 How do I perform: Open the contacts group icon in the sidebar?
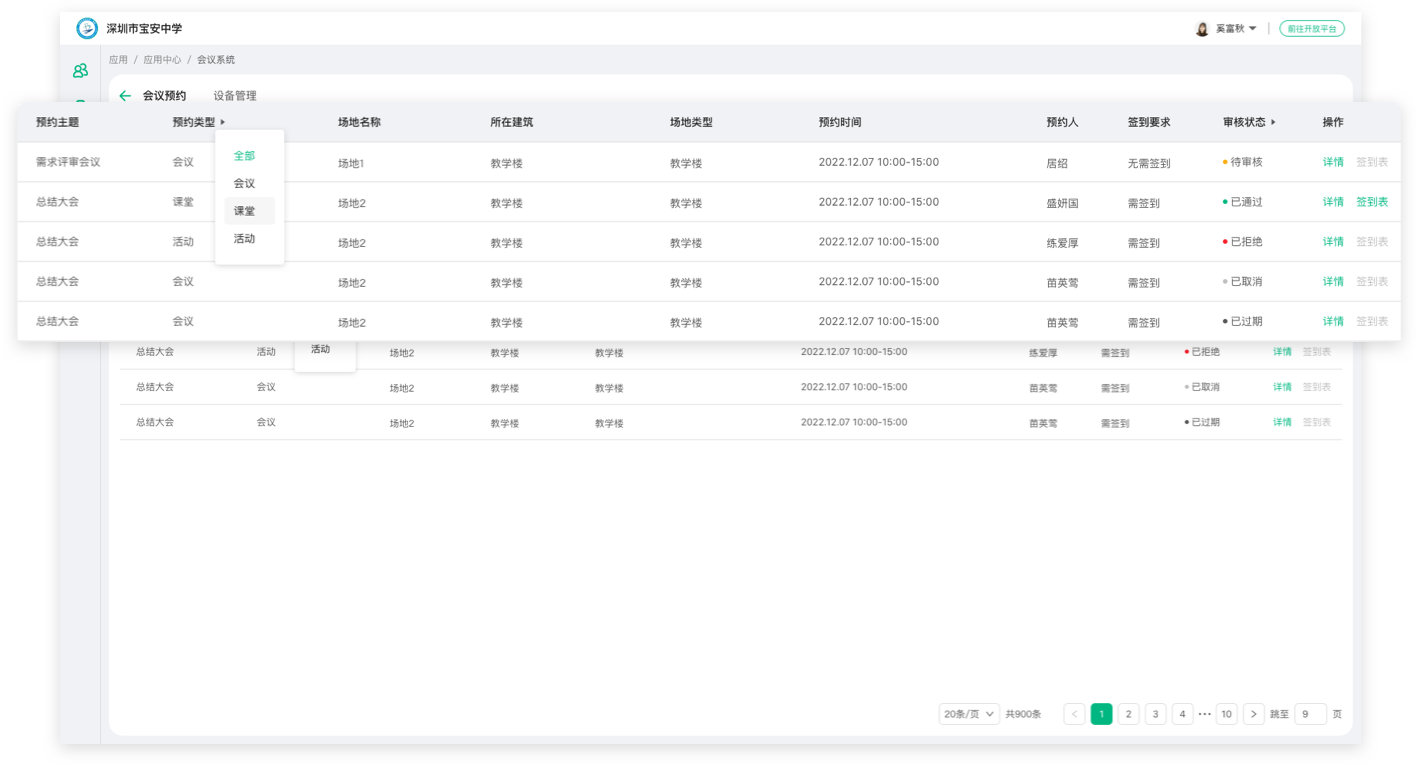coord(80,71)
